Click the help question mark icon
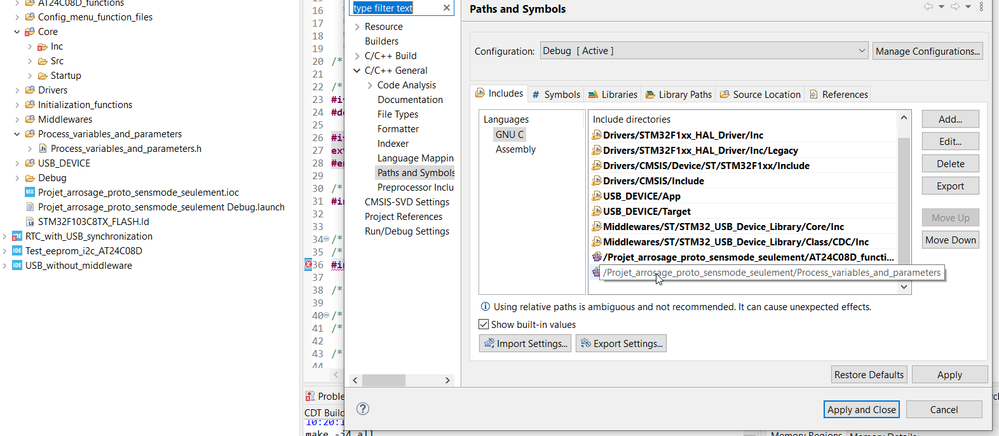999x436 pixels. 363,409
